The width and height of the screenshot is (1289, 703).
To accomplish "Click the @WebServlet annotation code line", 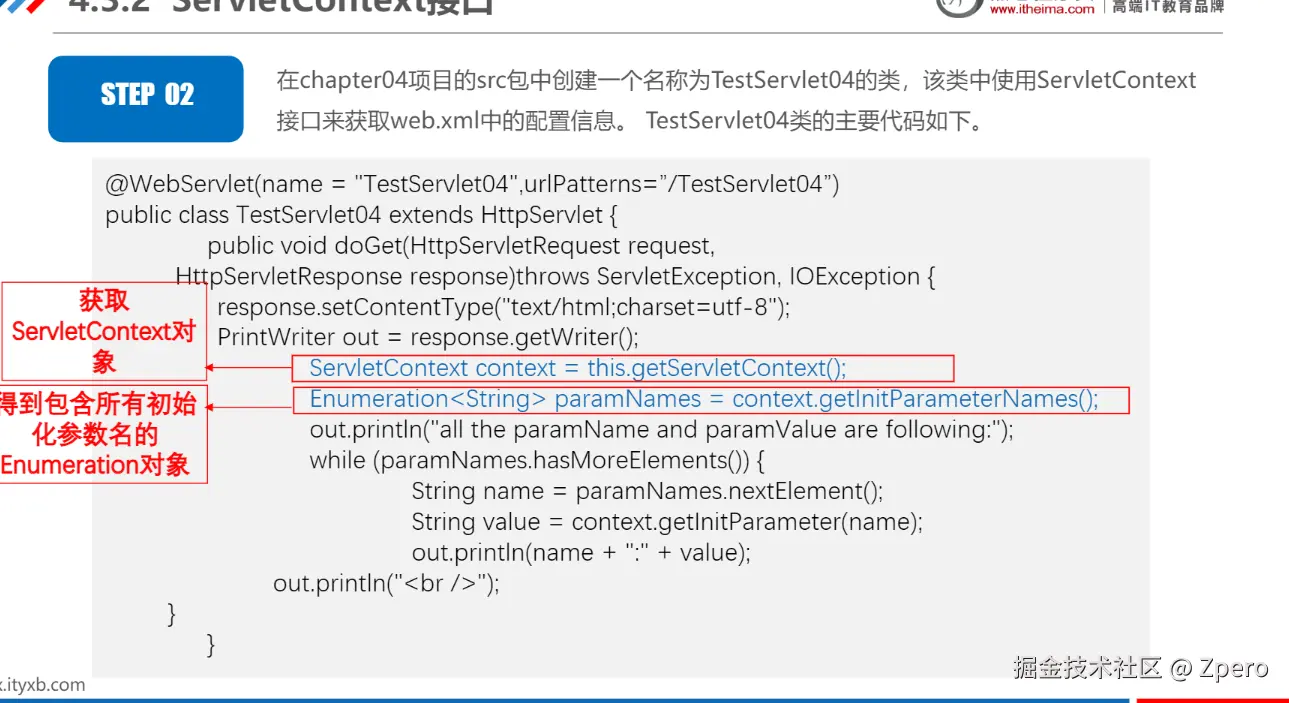I will [x=472, y=184].
